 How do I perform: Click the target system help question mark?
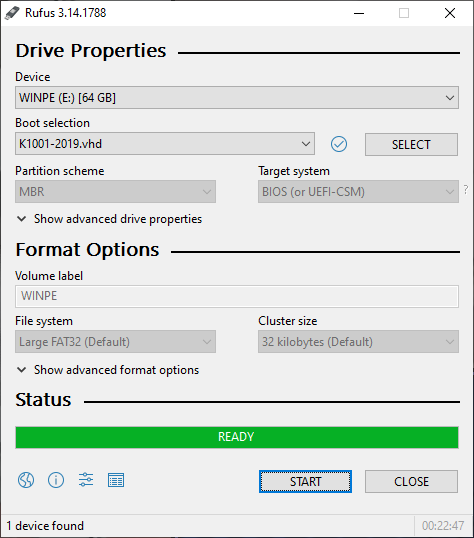pos(466,189)
